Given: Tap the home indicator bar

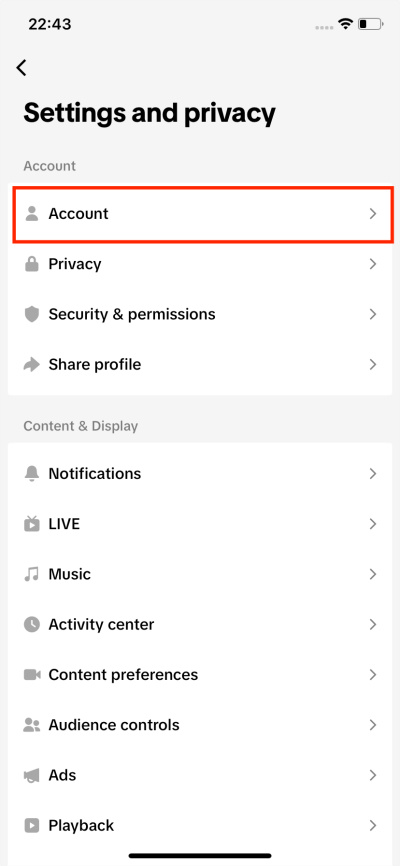Looking at the screenshot, I should (200, 856).
